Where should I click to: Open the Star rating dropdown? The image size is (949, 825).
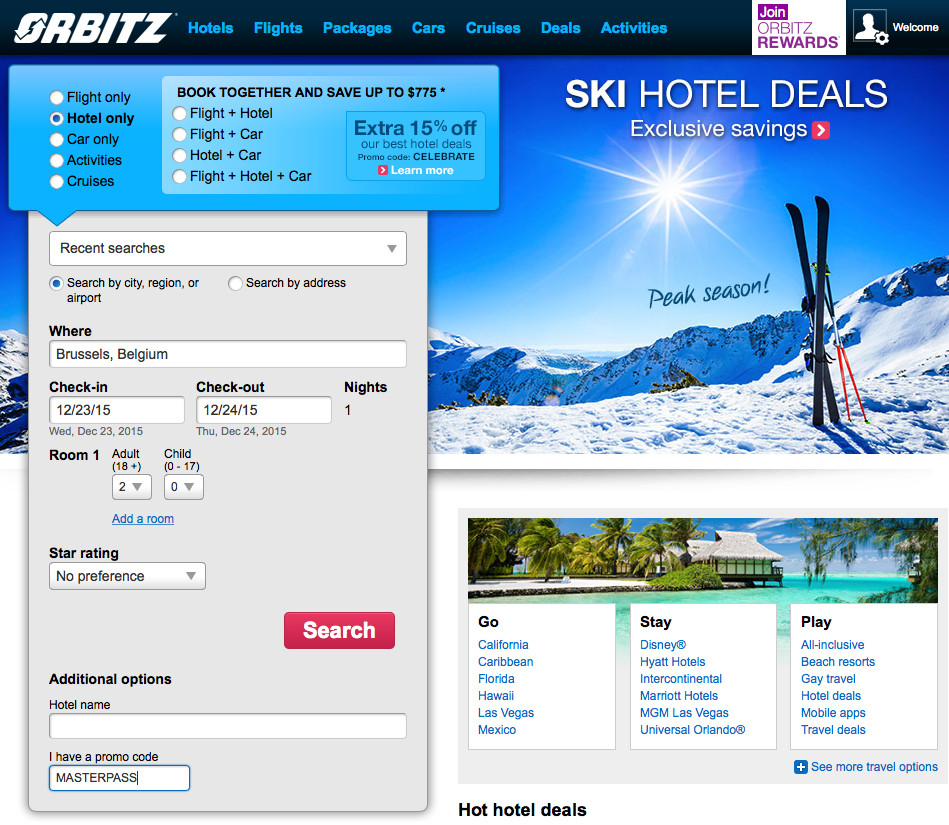point(127,576)
